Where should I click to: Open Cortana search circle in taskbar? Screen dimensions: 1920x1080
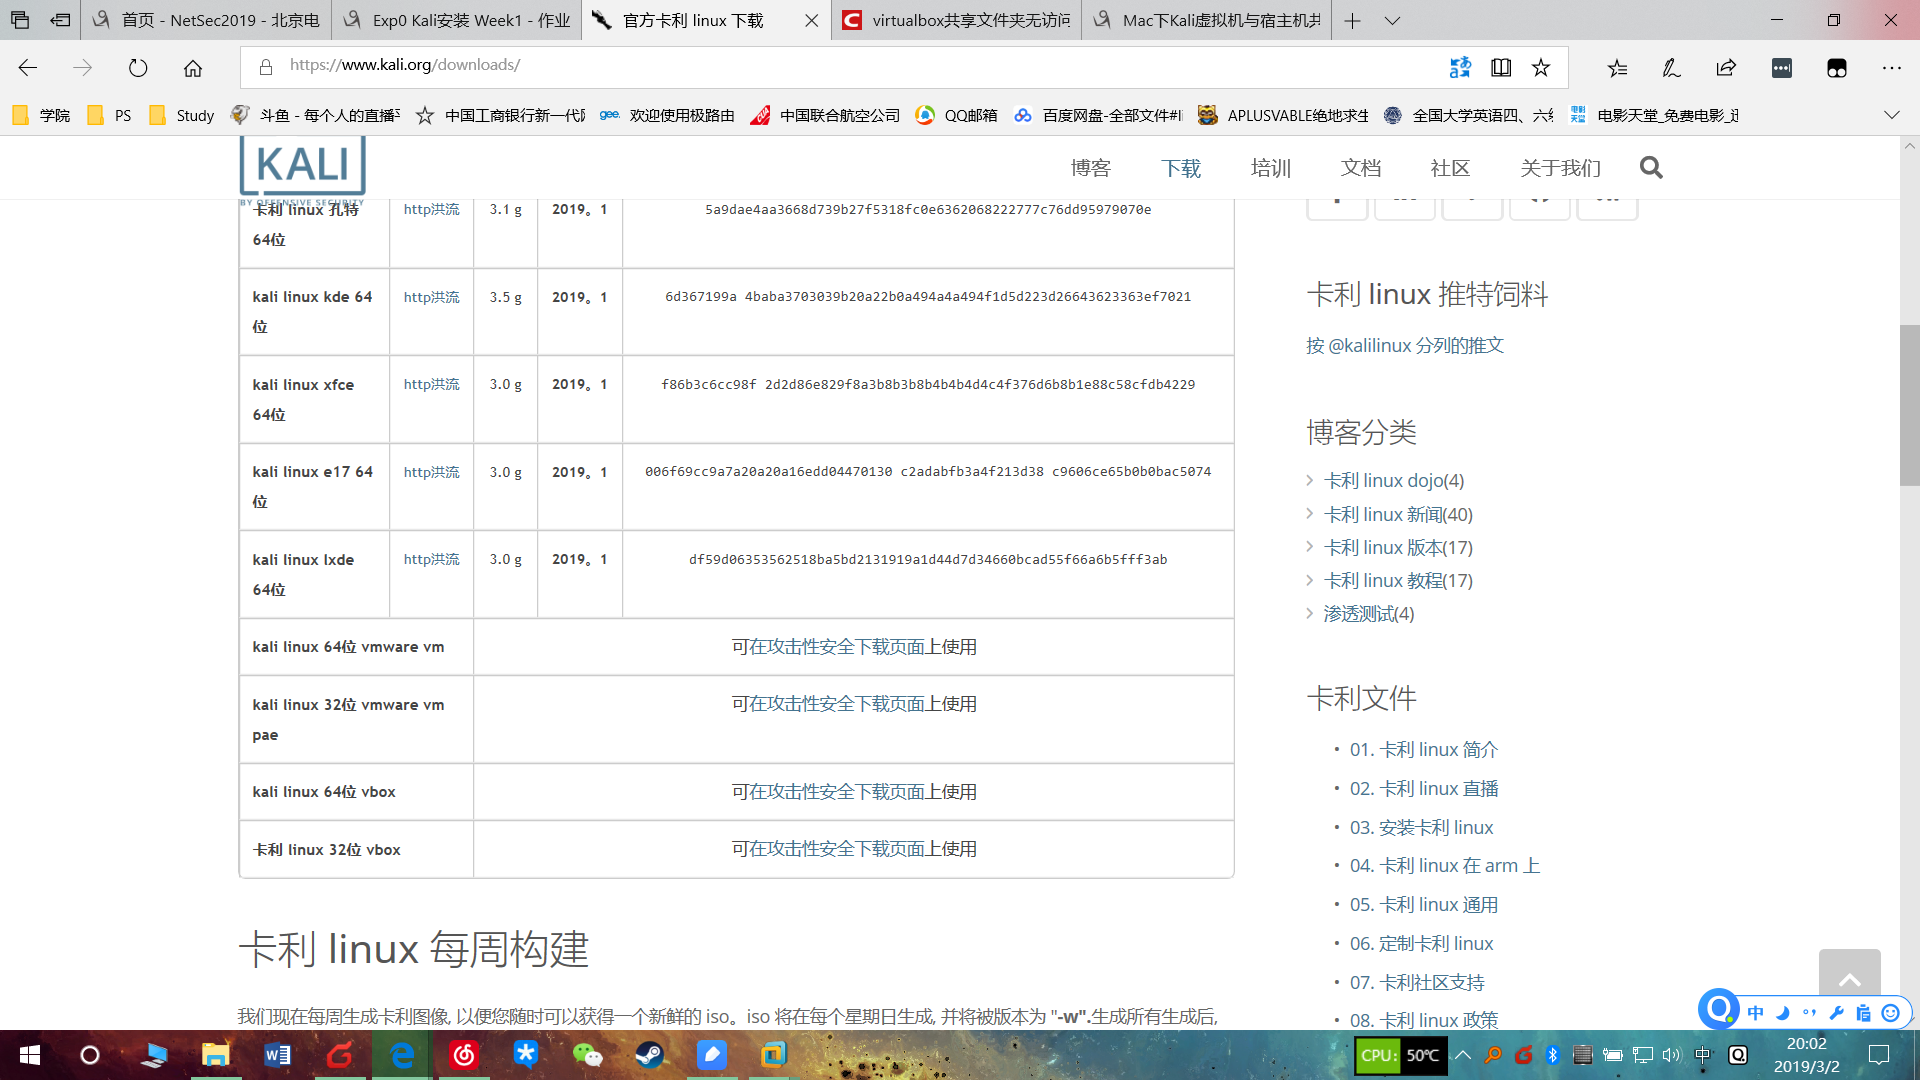(90, 1055)
